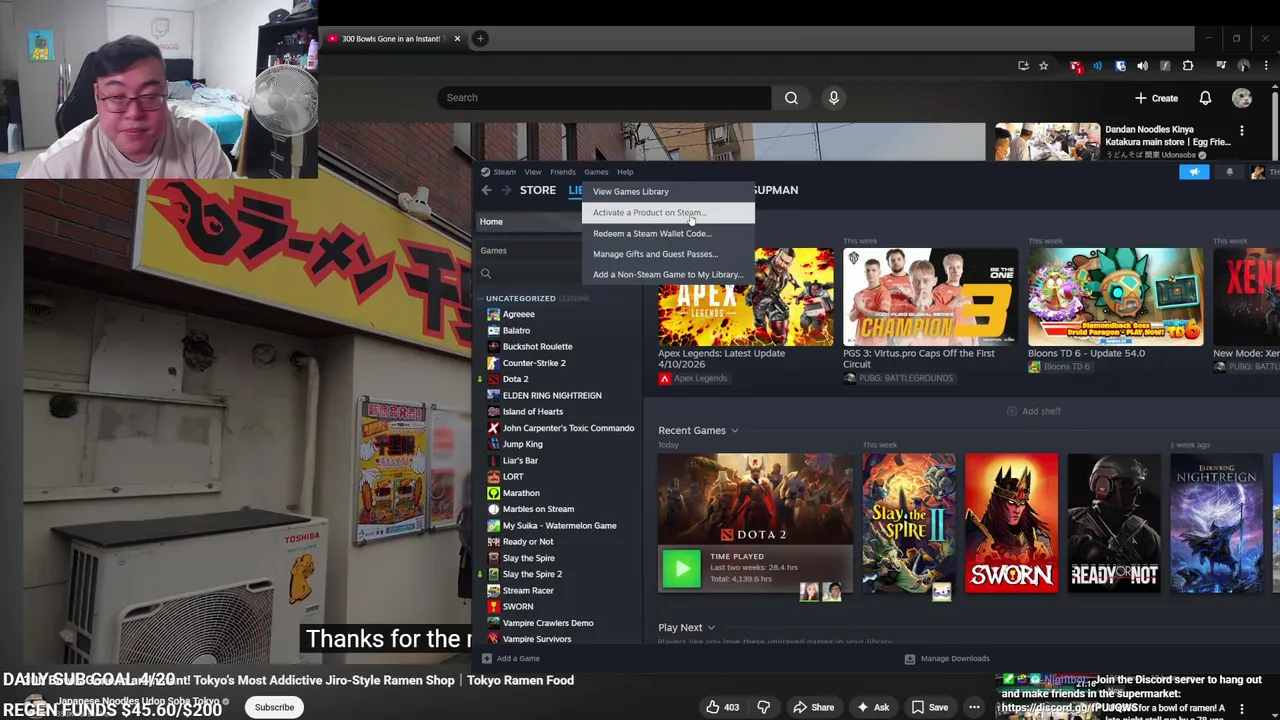
Task: Select Buckshot Roulette in the library
Action: point(537,346)
